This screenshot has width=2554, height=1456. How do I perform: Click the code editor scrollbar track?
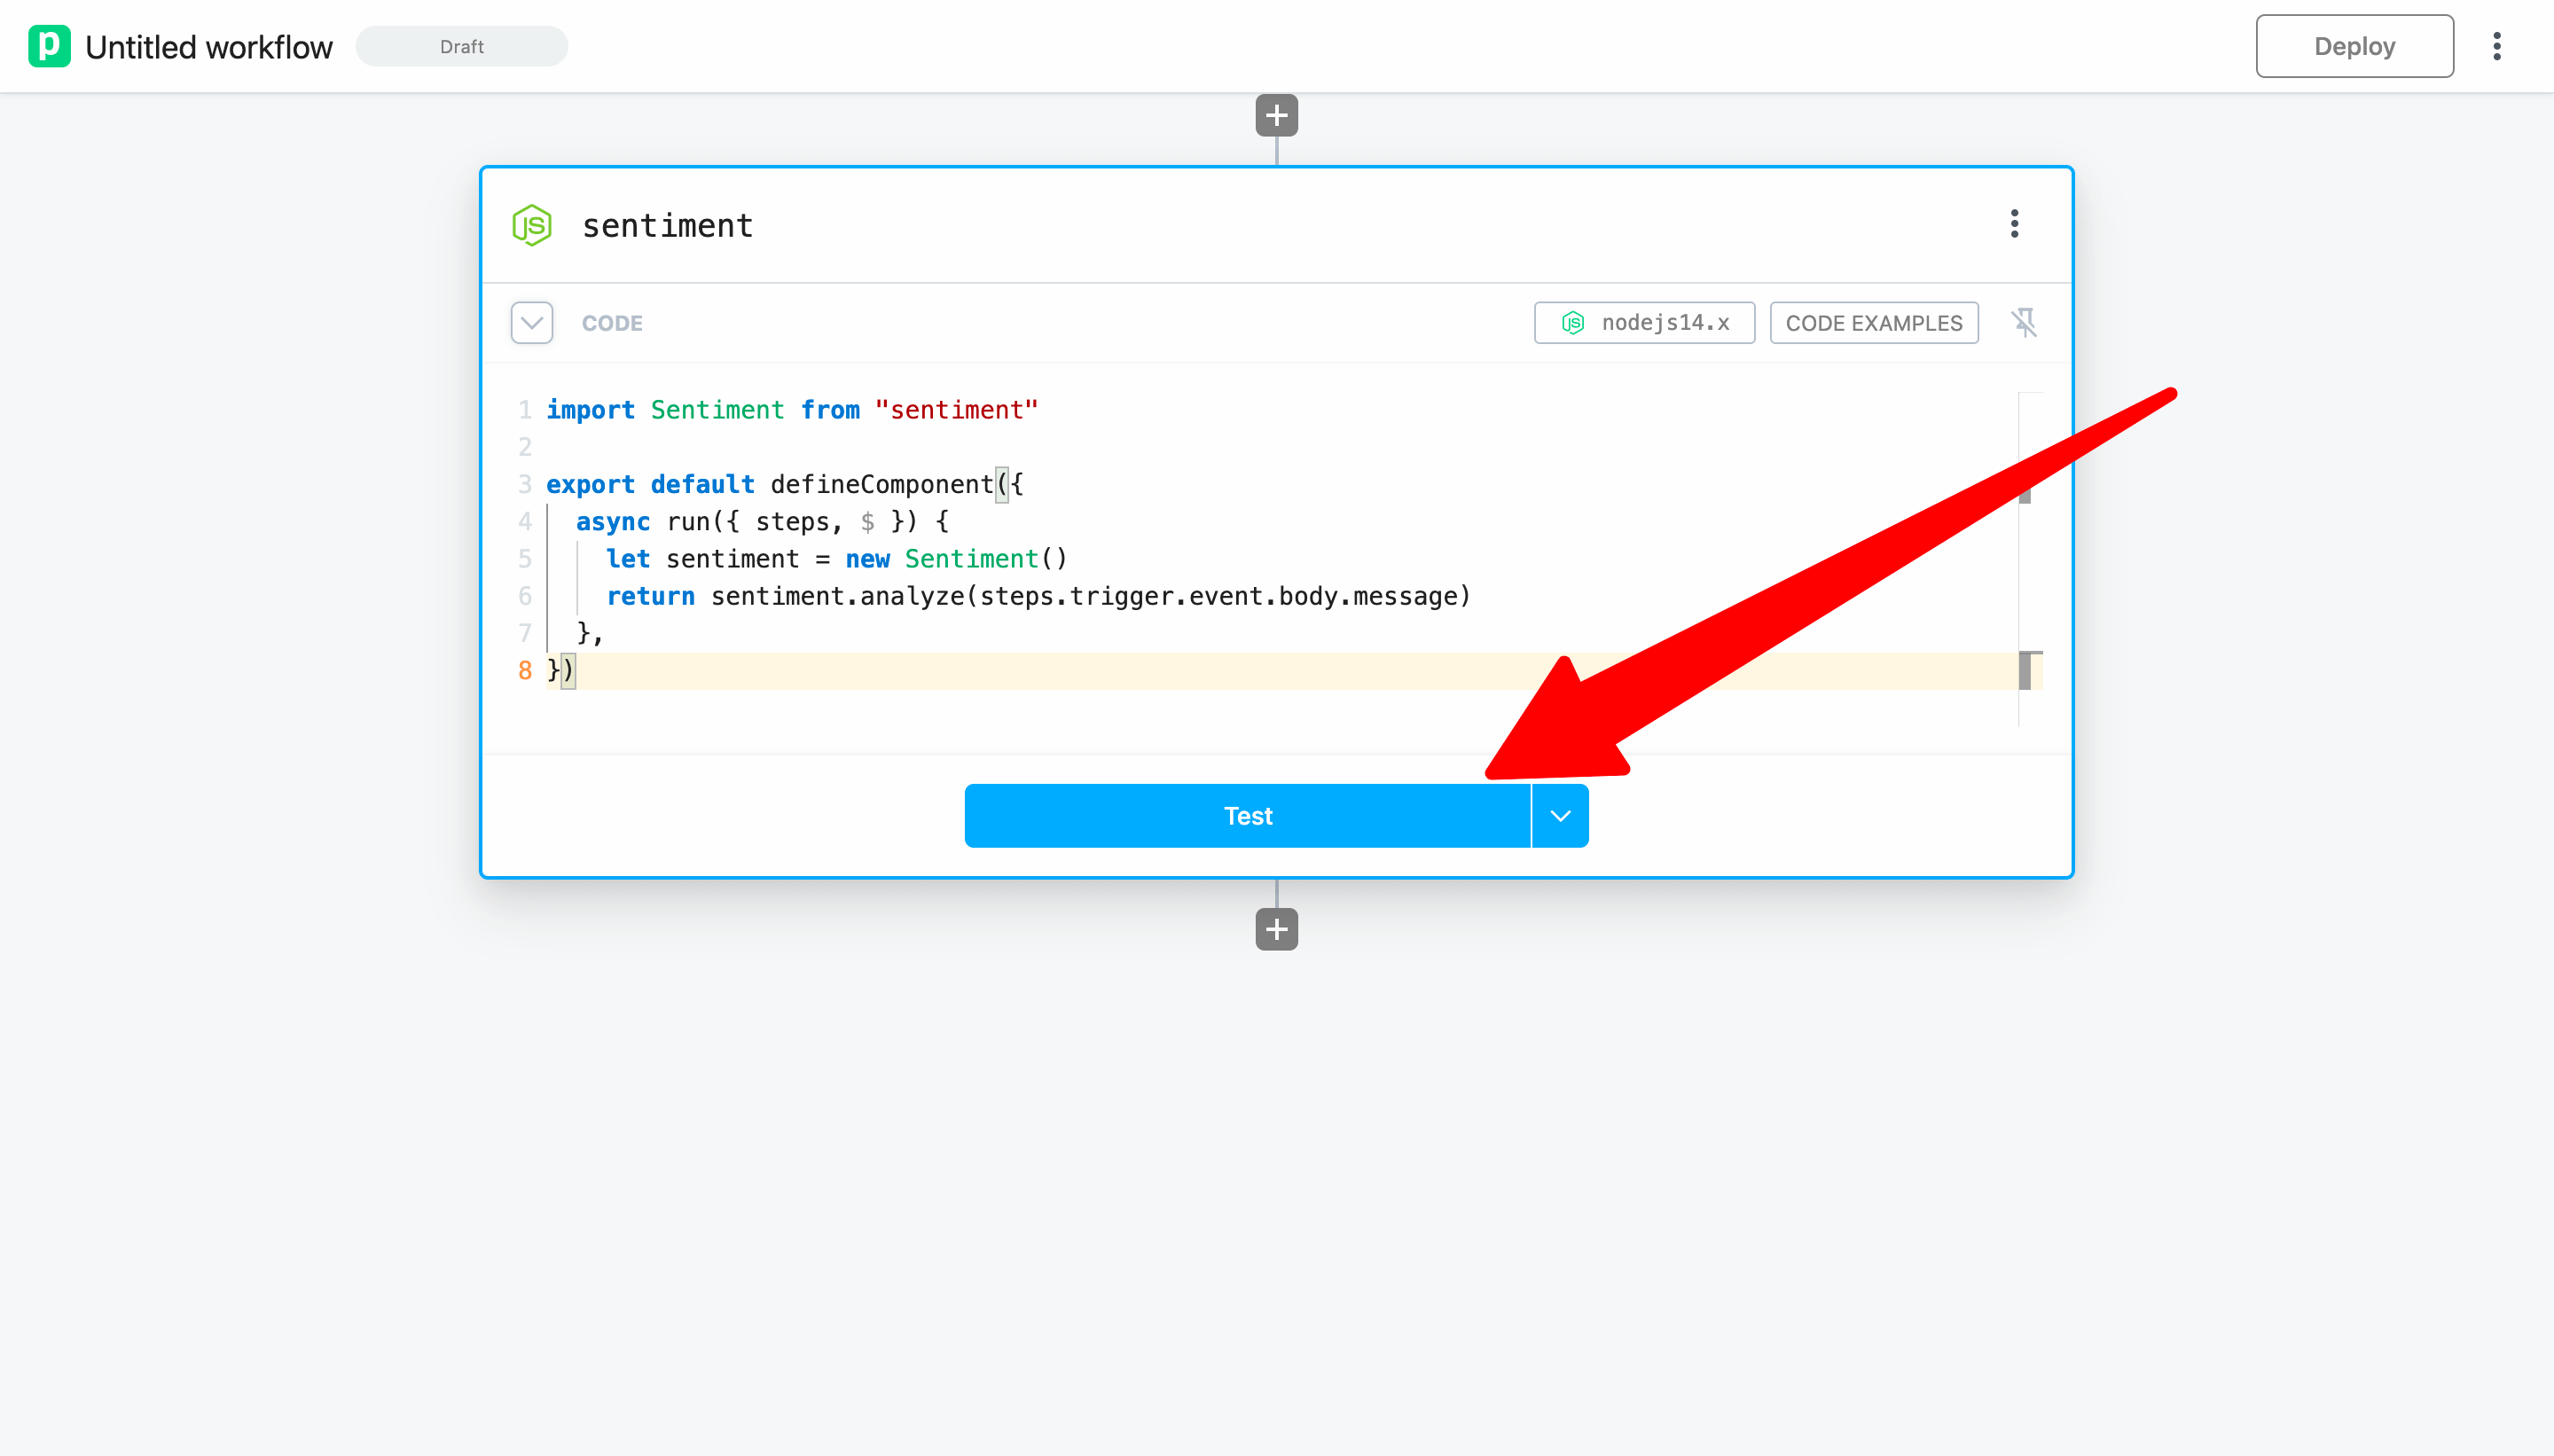[x=2029, y=580]
